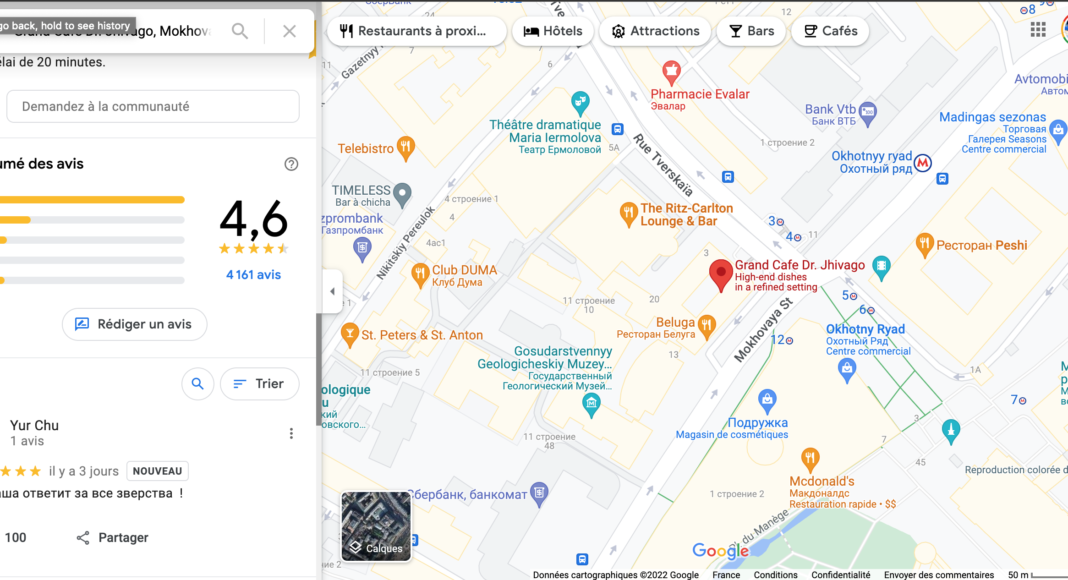Image resolution: width=1068 pixels, height=580 pixels.
Task: Click the McDonald's restaurant marker
Action: click(x=810, y=460)
